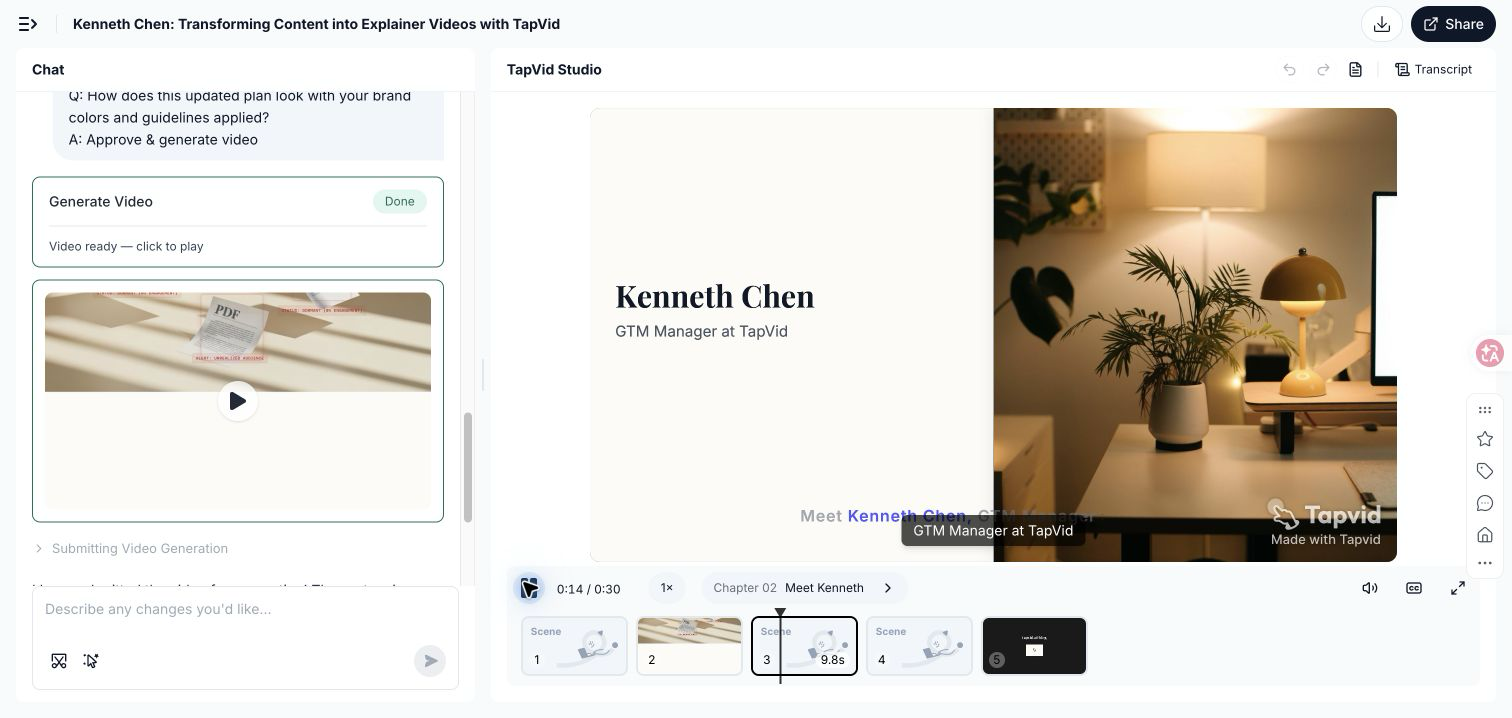Open the document icon next to Transcript
1512x718 pixels.
pos(1356,70)
